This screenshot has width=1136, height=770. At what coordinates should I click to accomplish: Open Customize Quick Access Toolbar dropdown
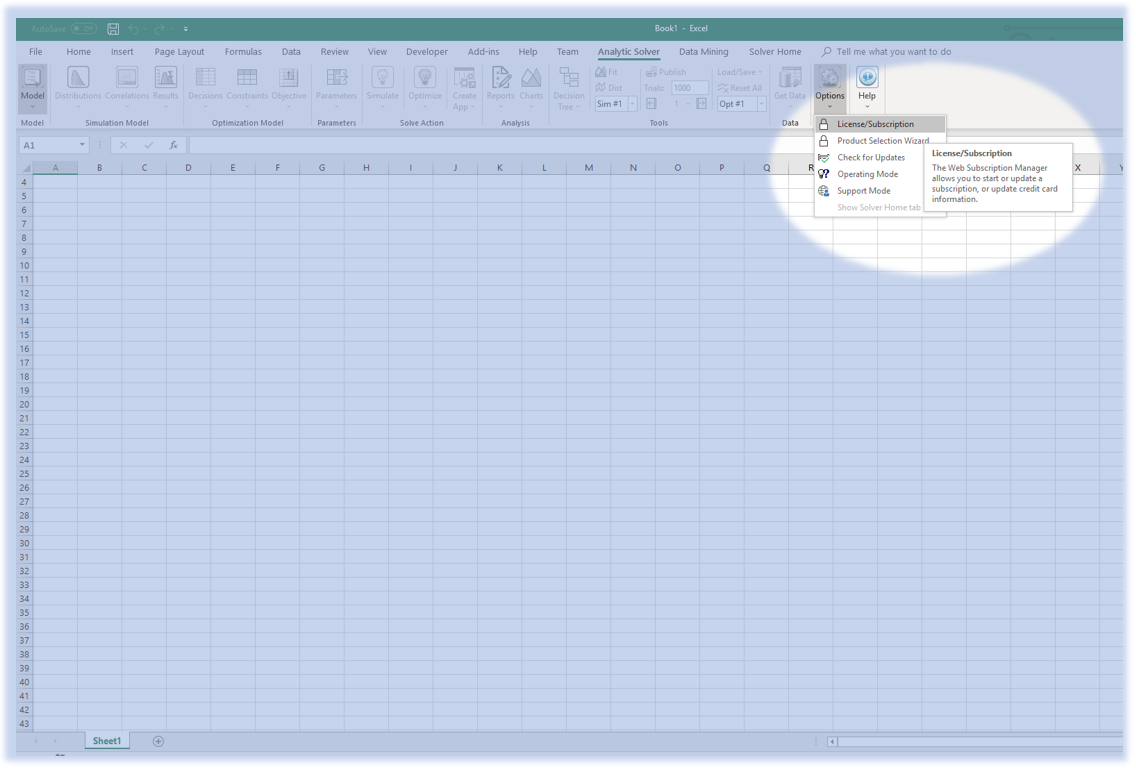(185, 29)
